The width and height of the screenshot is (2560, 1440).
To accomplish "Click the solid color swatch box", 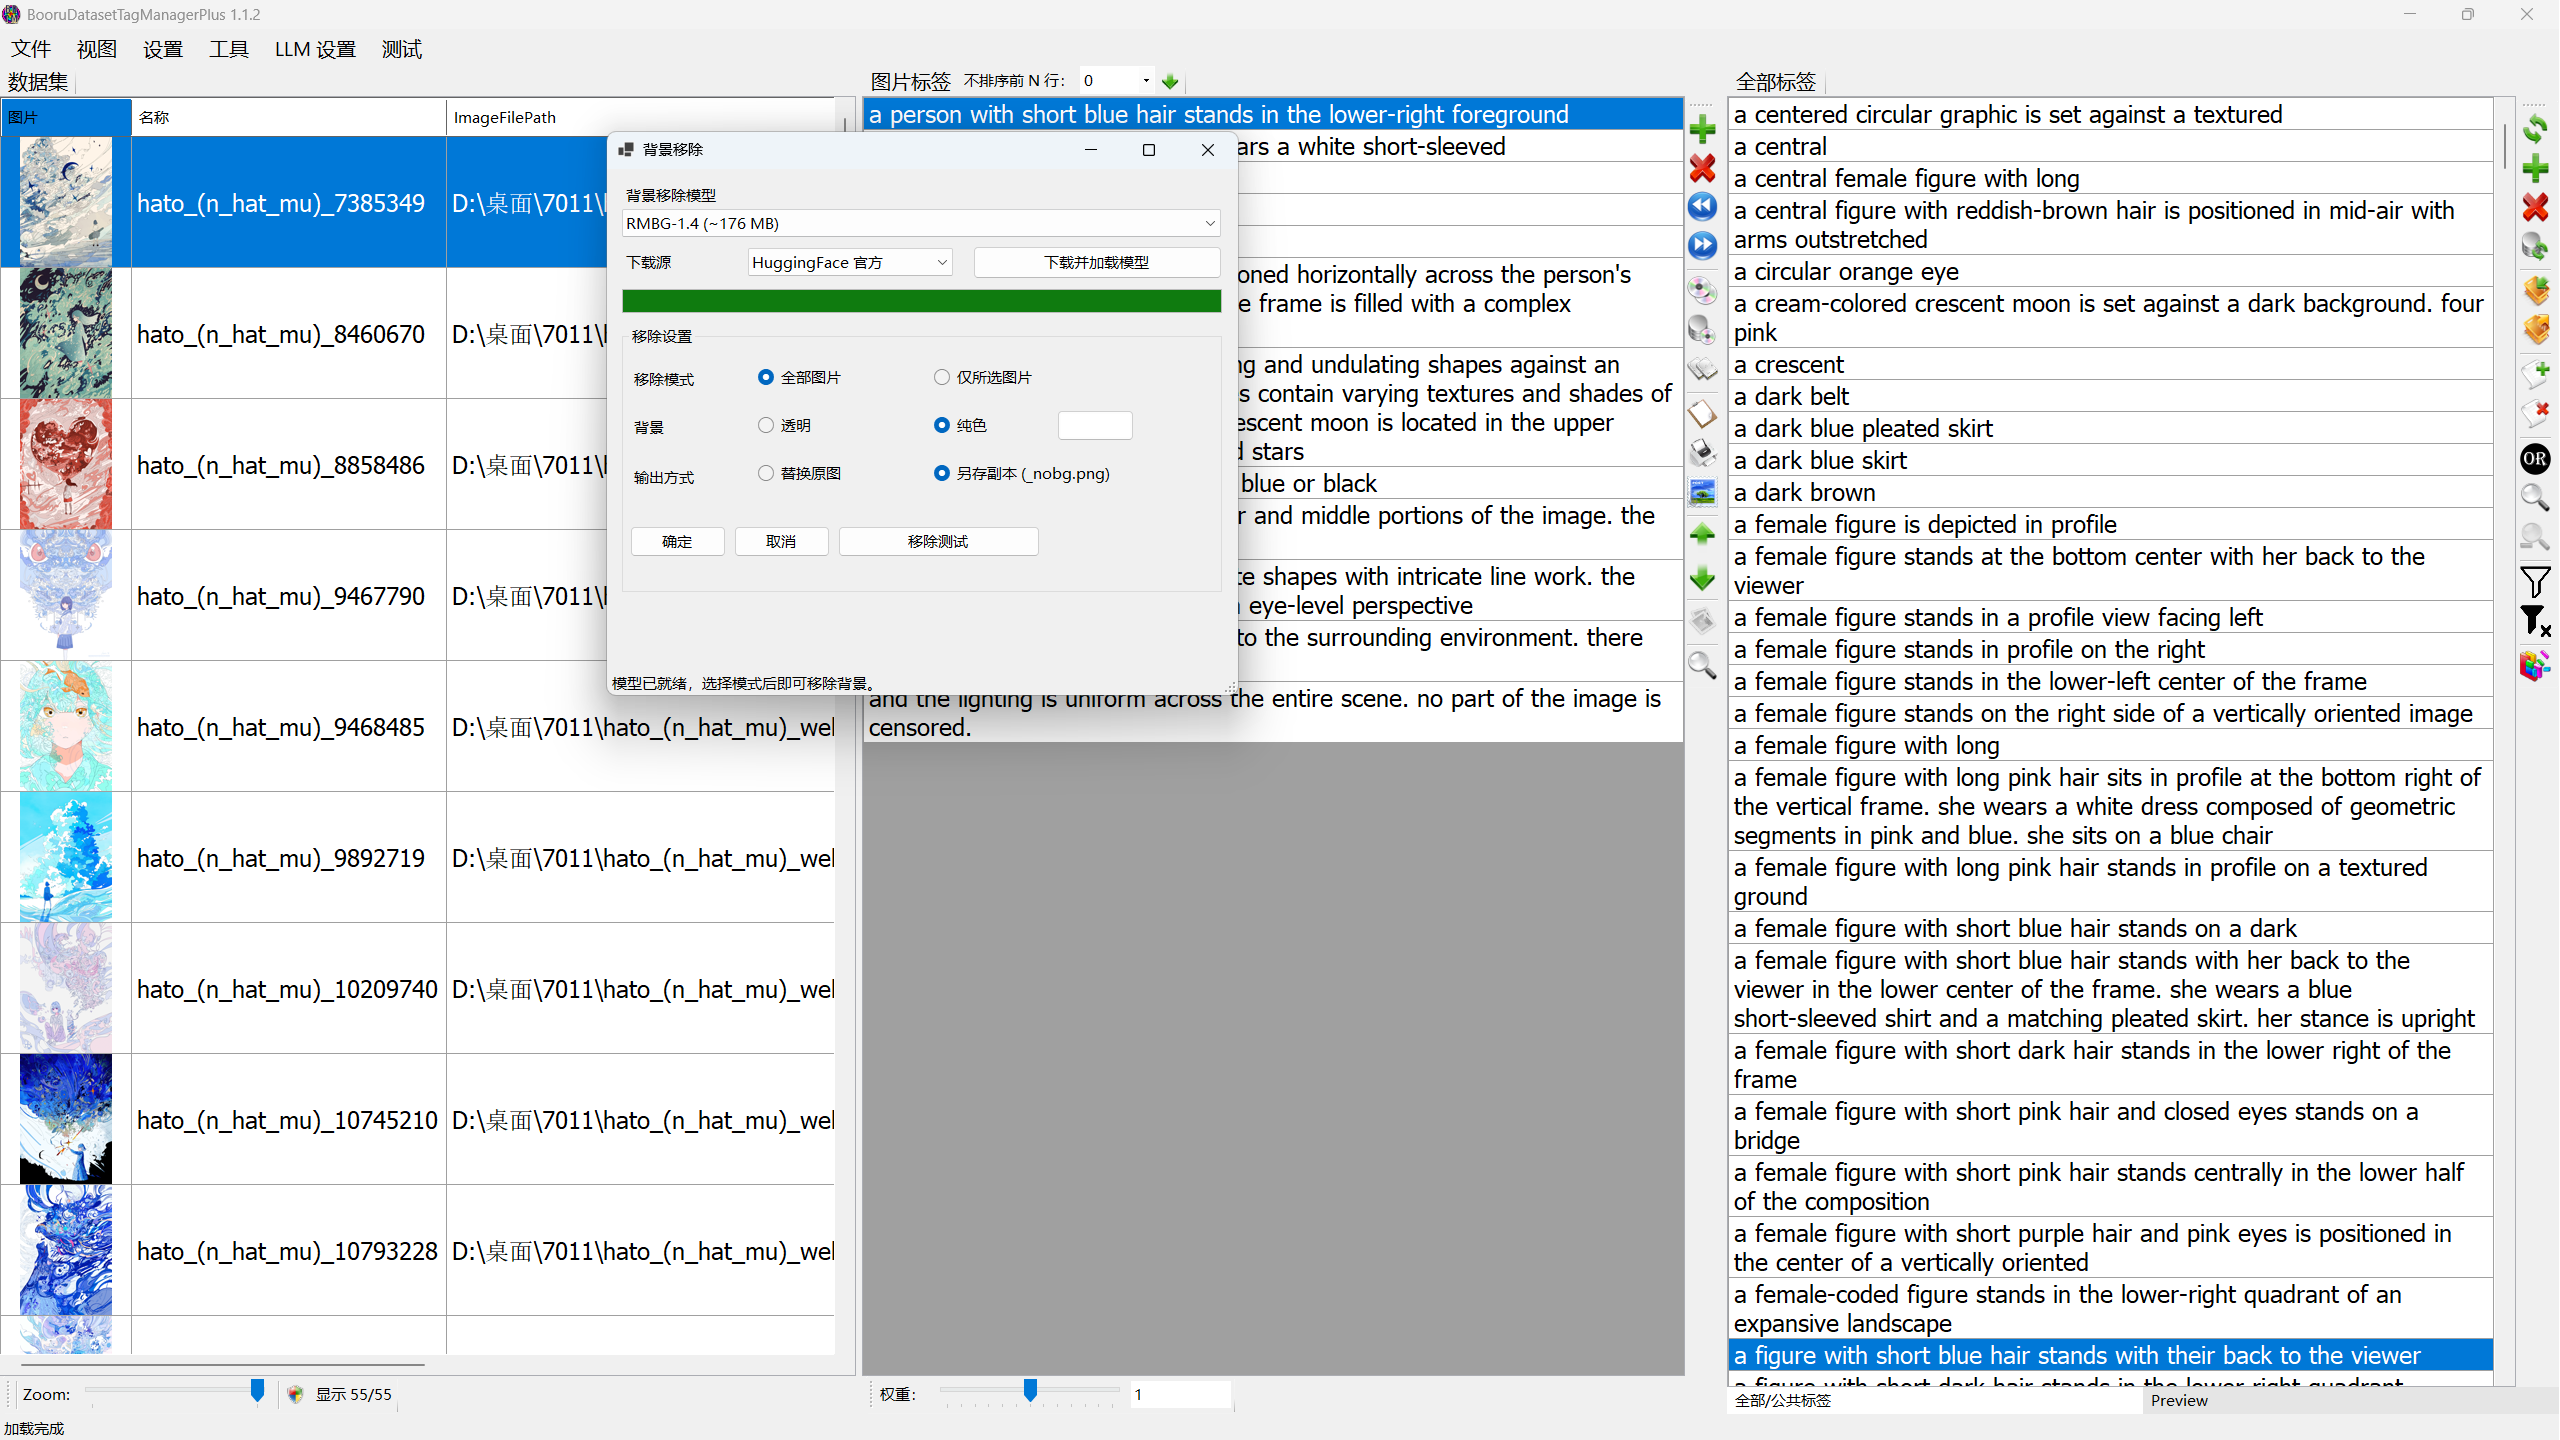I will pyautogui.click(x=1095, y=425).
